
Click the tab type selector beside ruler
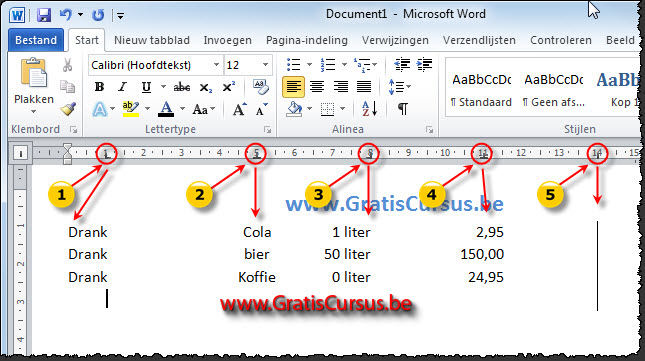coord(20,153)
